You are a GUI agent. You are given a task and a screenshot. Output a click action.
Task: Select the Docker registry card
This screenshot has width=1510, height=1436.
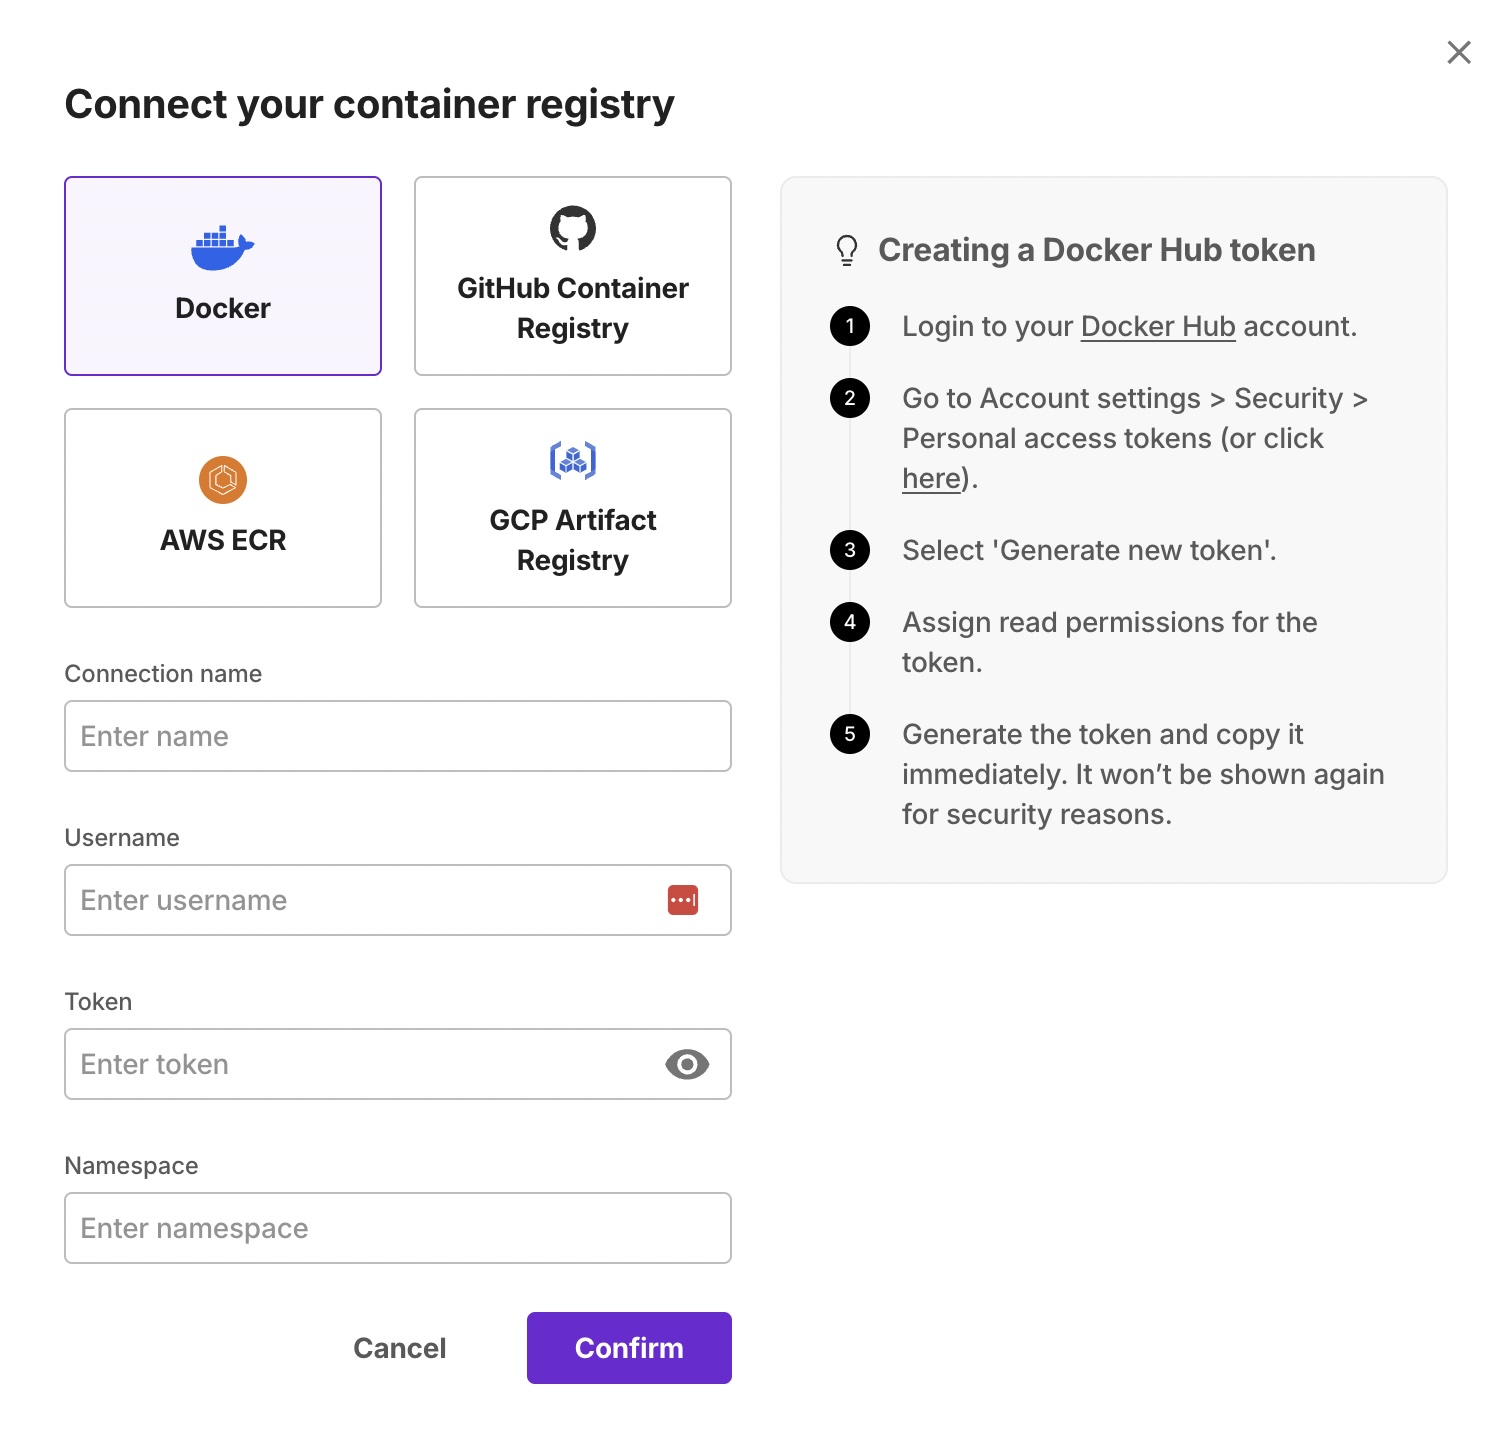[223, 276]
